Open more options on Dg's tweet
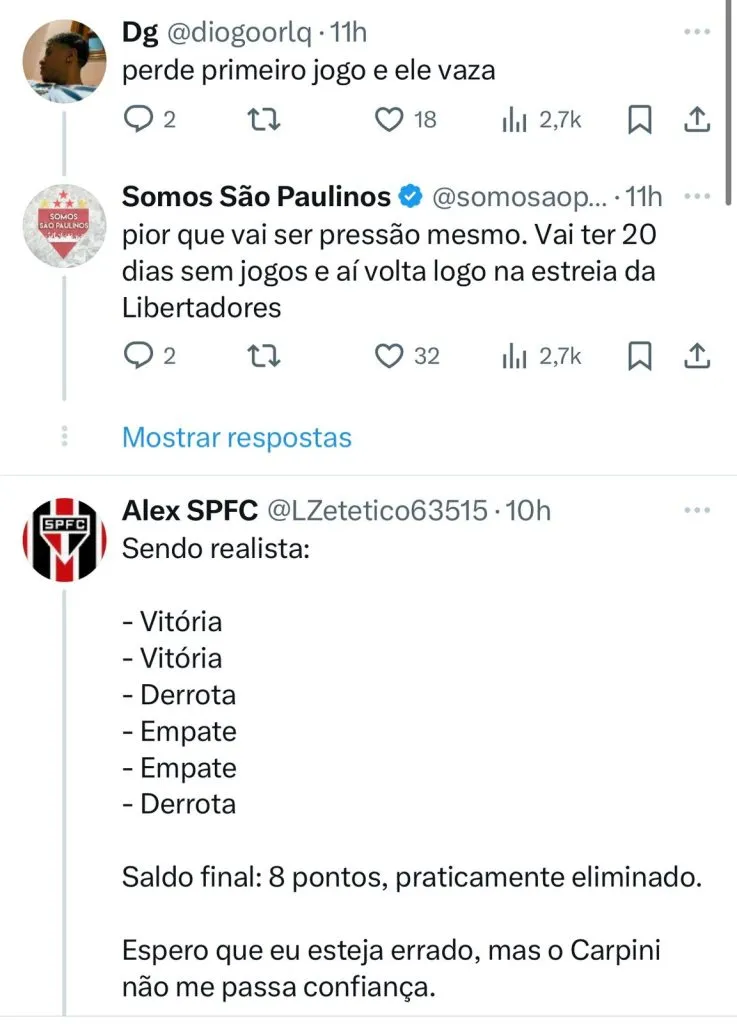737x1024 pixels. 696,32
